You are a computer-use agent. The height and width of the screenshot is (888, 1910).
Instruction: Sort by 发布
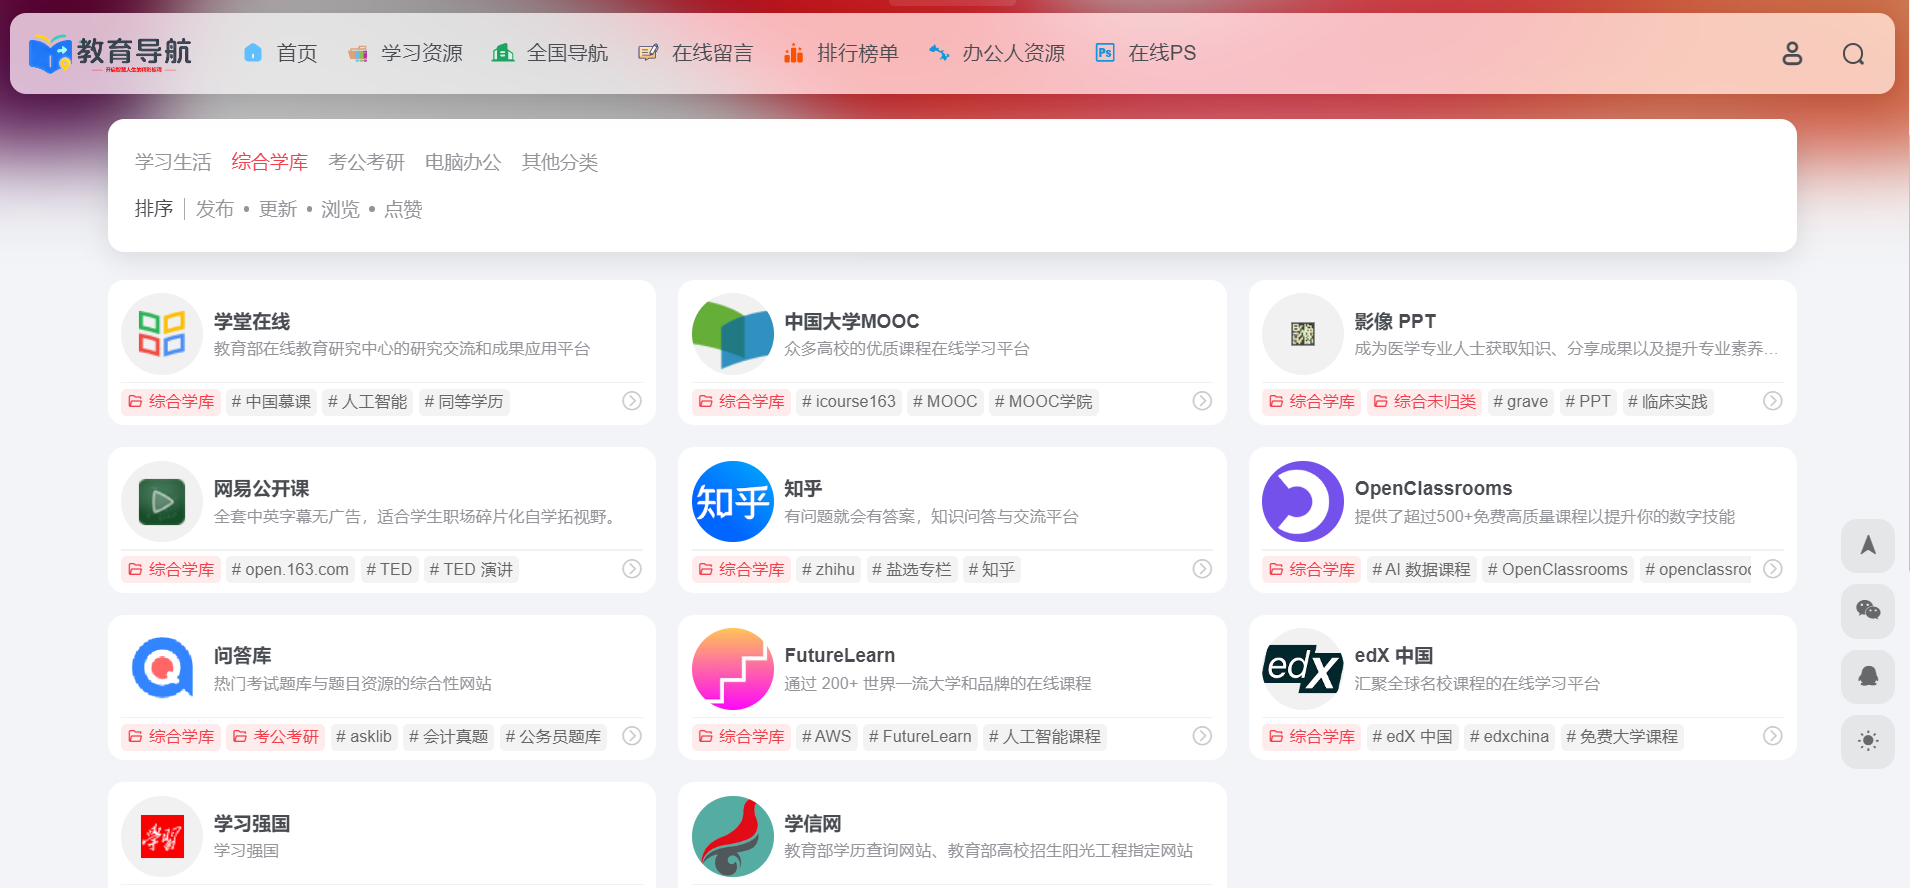215,209
